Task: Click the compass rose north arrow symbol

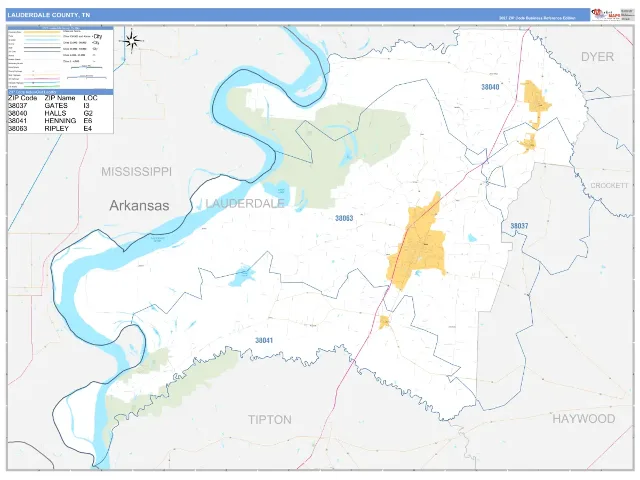Action: click(x=132, y=41)
